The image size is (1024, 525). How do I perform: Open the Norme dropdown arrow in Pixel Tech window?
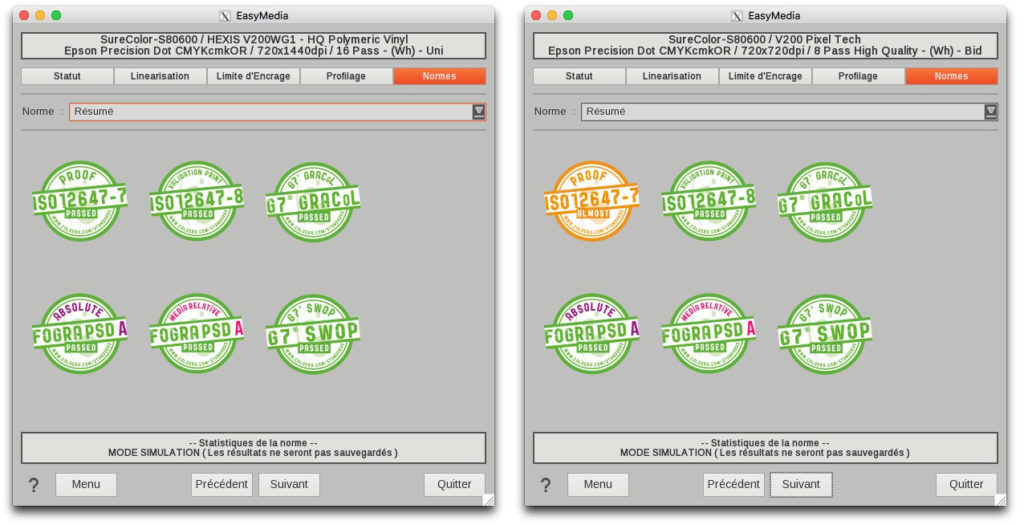[991, 112]
